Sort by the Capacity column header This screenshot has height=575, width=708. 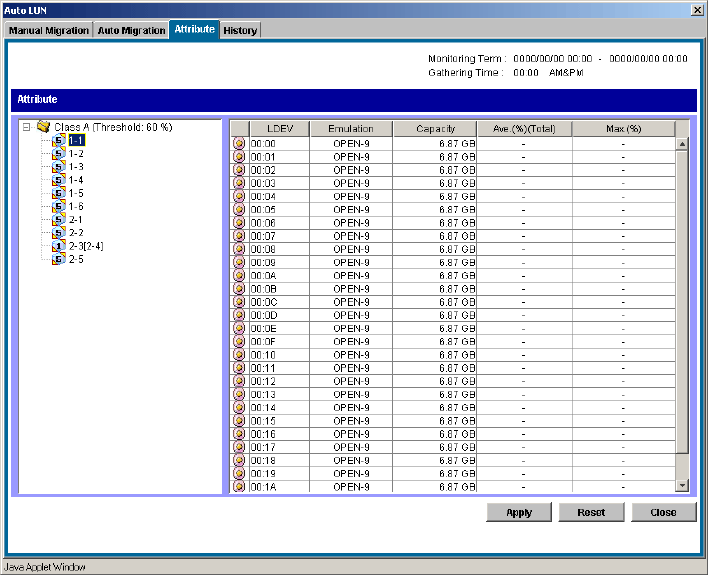click(x=435, y=129)
